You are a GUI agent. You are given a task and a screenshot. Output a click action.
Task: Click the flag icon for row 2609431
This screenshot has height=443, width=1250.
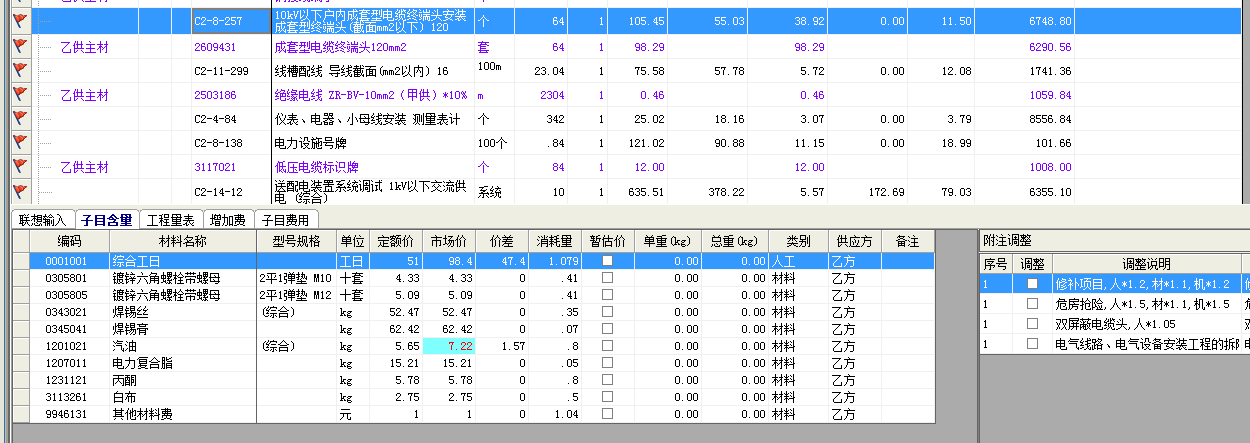(x=19, y=47)
